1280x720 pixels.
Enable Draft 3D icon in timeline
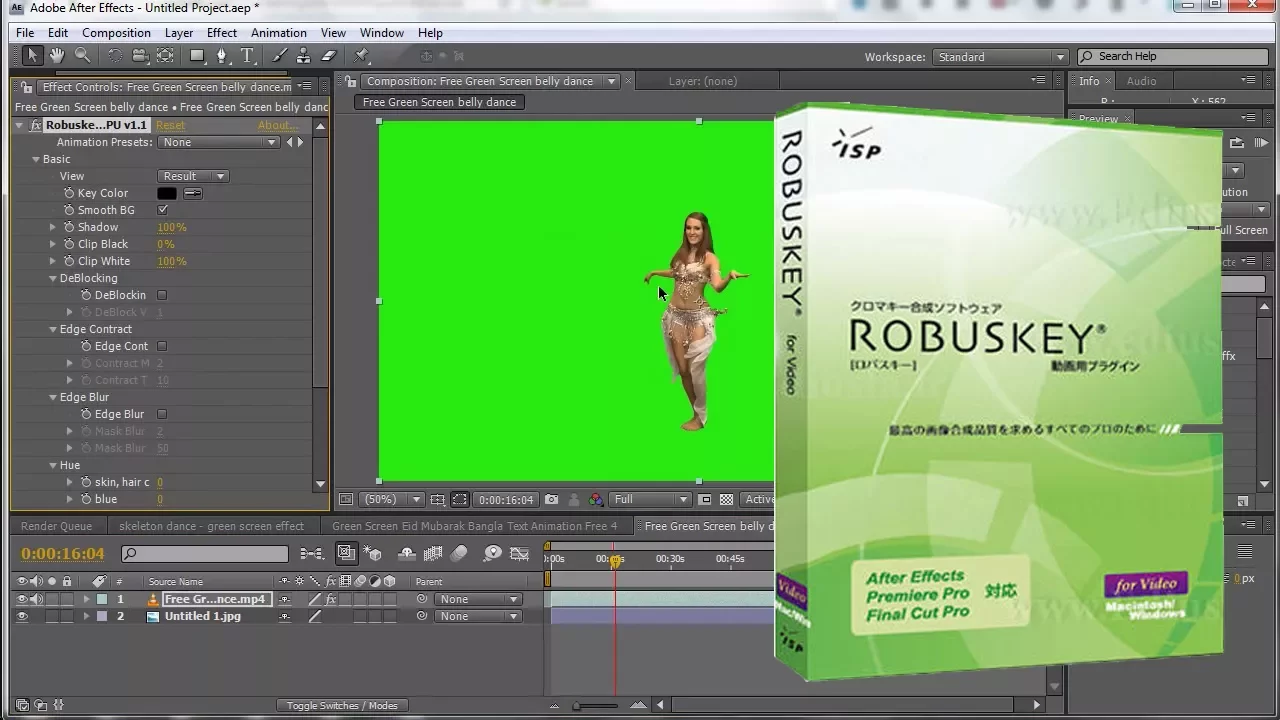click(x=373, y=553)
